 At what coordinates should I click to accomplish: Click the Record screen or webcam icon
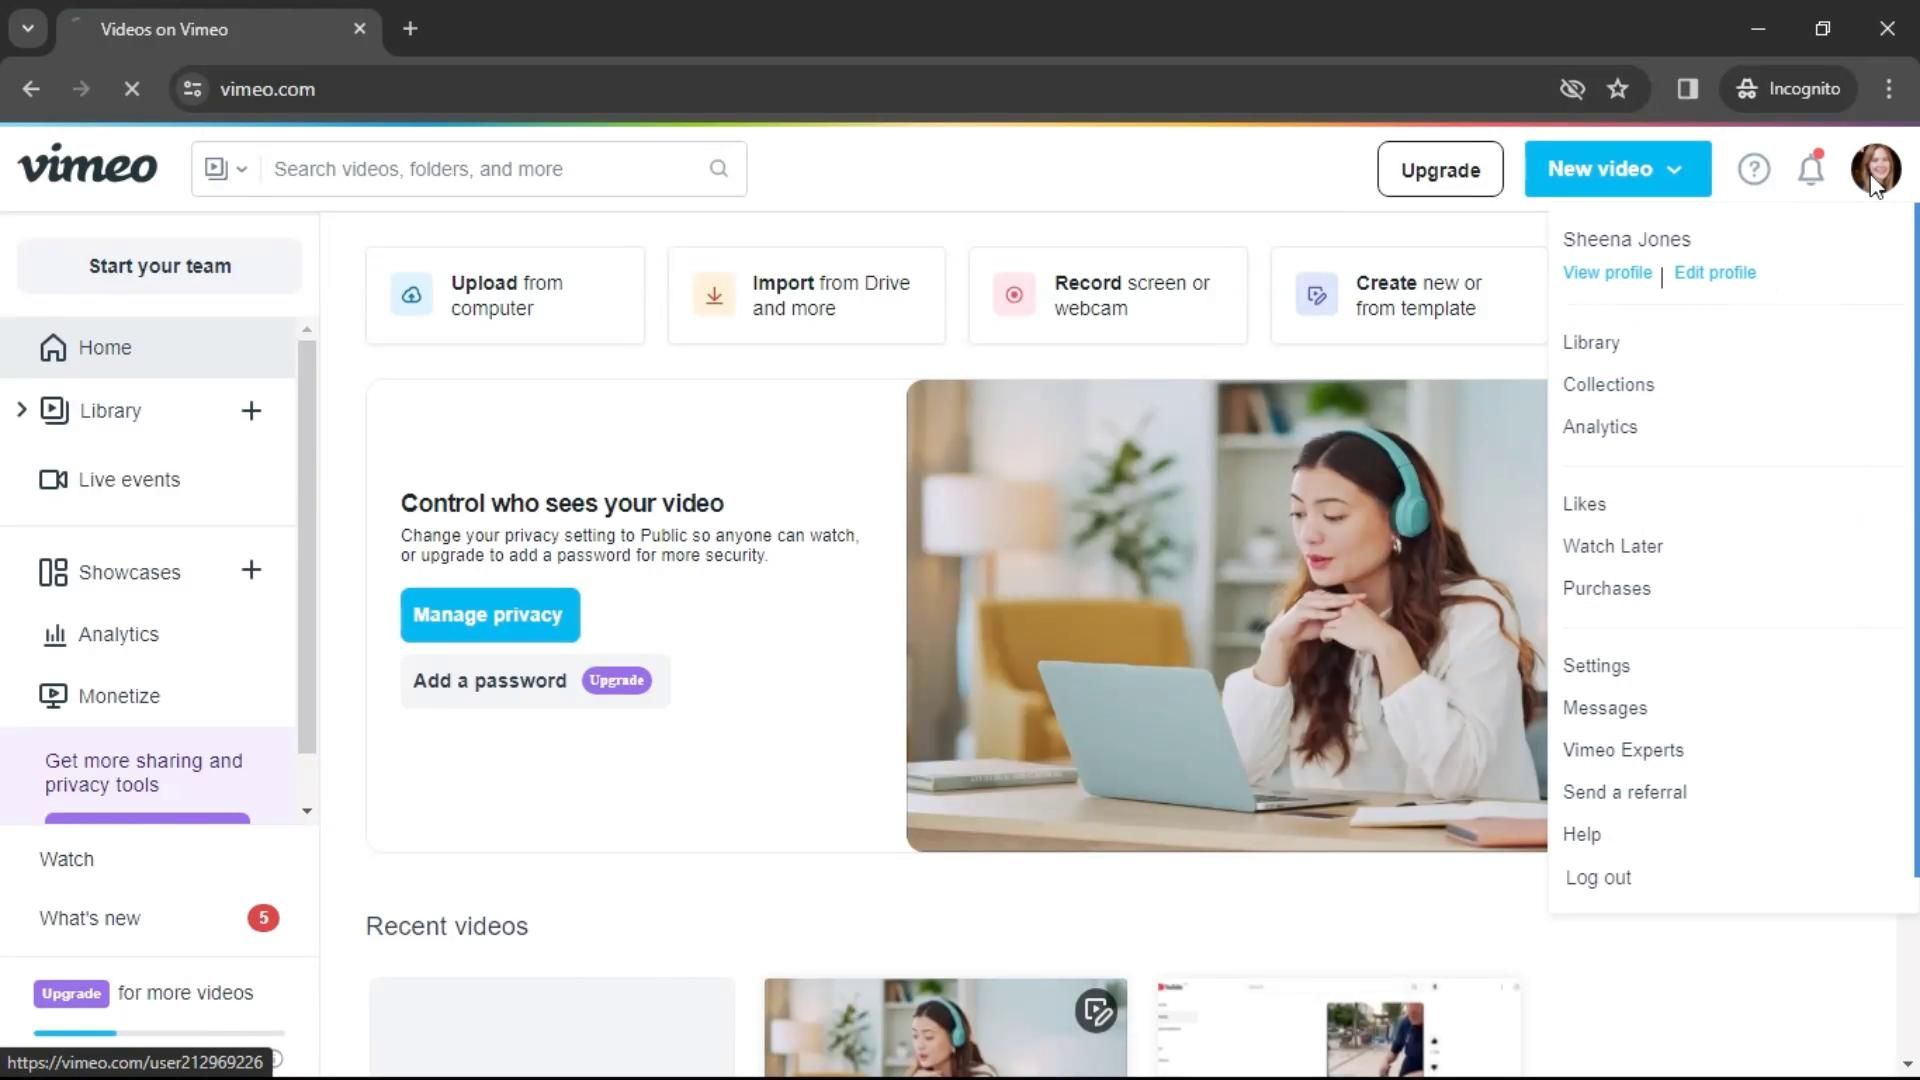click(x=1014, y=295)
